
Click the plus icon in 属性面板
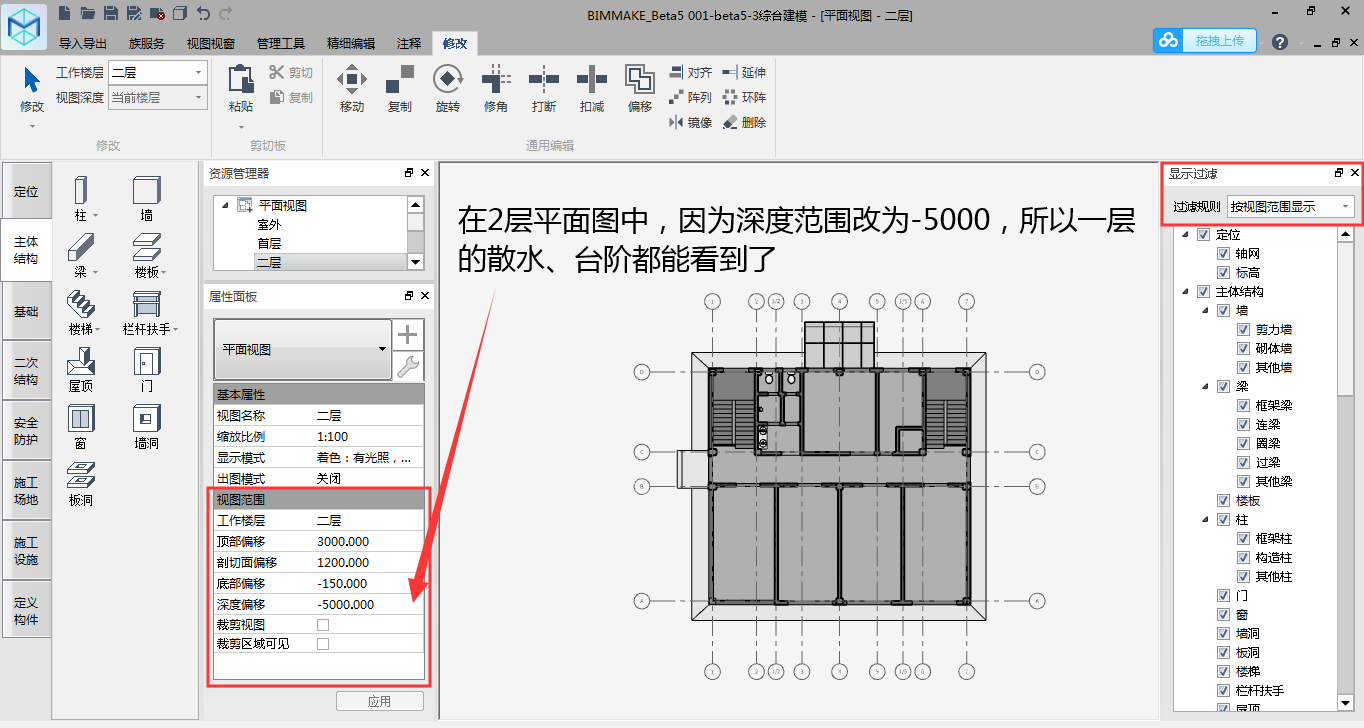[x=408, y=334]
